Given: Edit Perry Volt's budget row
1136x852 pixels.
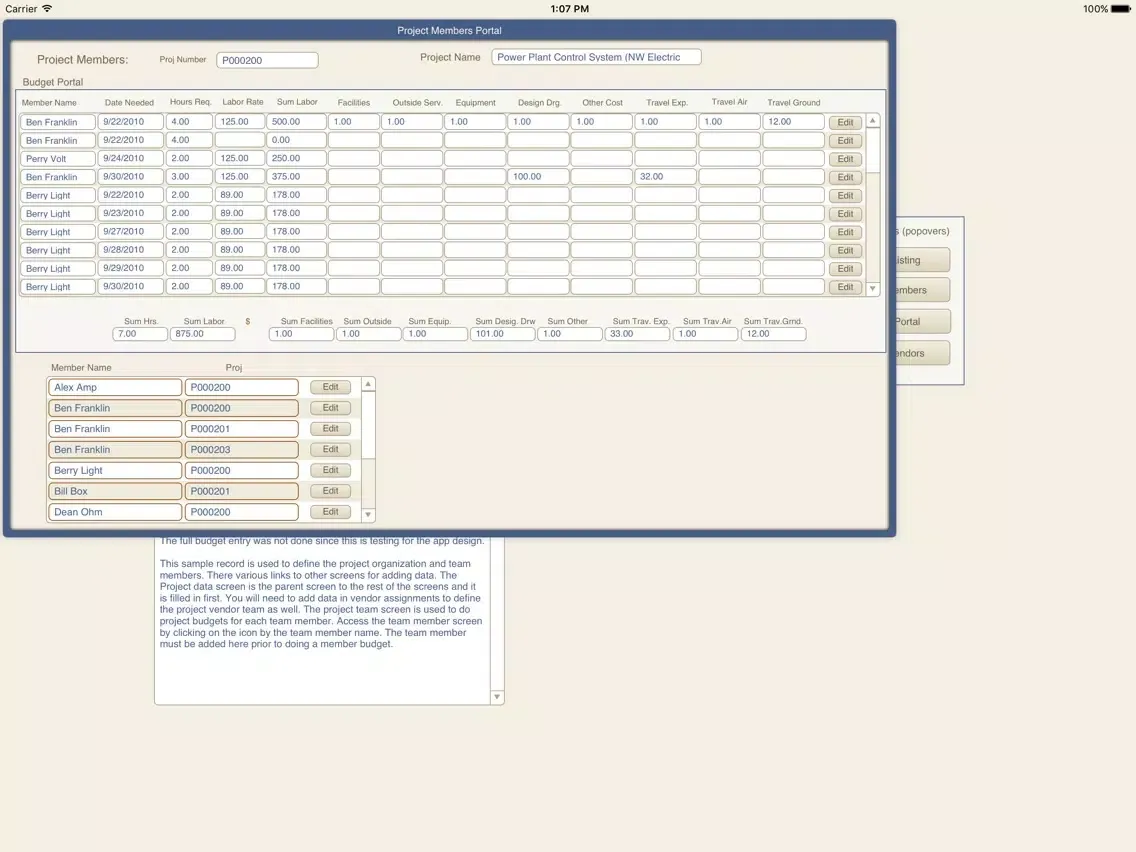Looking at the screenshot, I should tap(845, 159).
